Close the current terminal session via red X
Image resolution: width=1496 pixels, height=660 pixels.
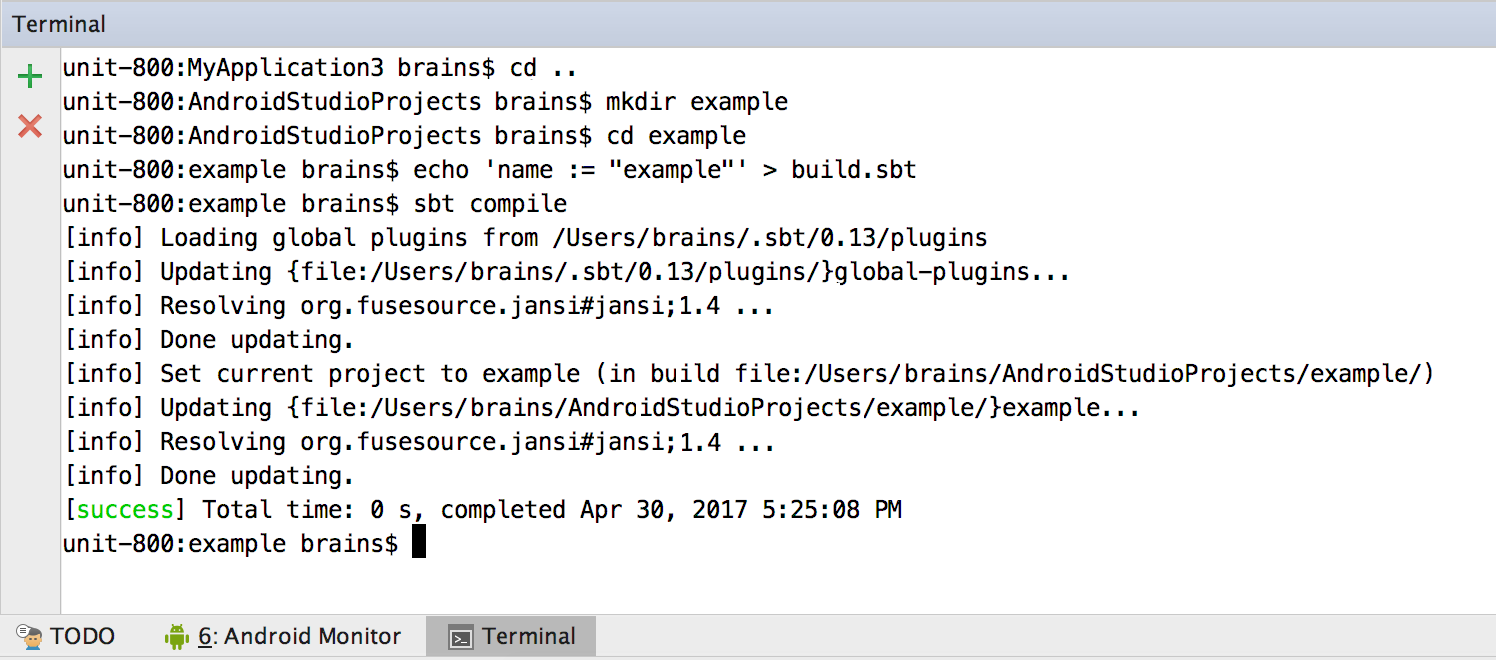point(29,126)
